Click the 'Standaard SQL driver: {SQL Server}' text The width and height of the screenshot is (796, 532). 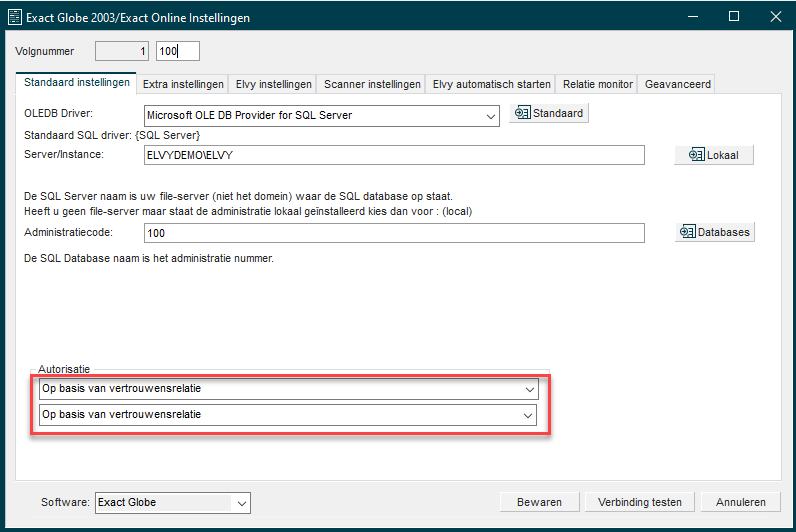pos(112,136)
